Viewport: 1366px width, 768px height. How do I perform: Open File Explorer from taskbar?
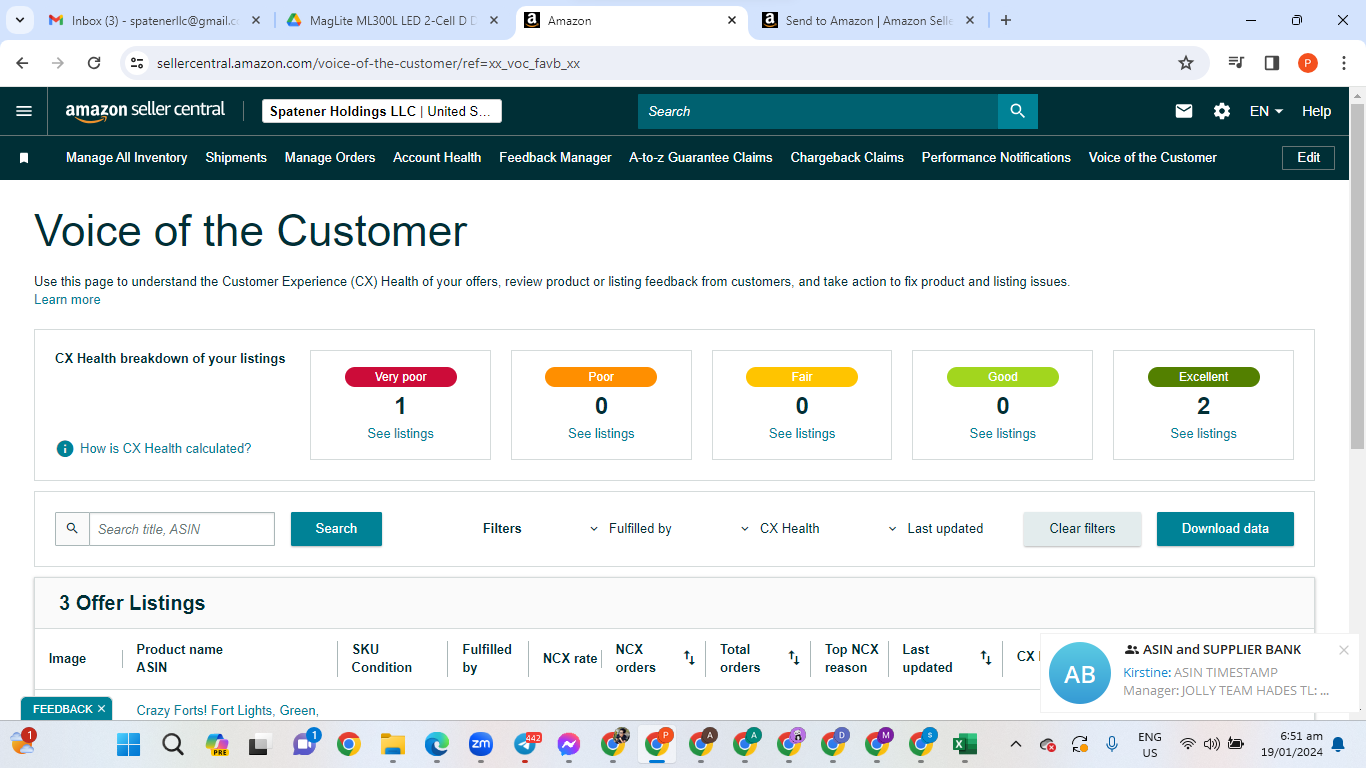click(392, 744)
